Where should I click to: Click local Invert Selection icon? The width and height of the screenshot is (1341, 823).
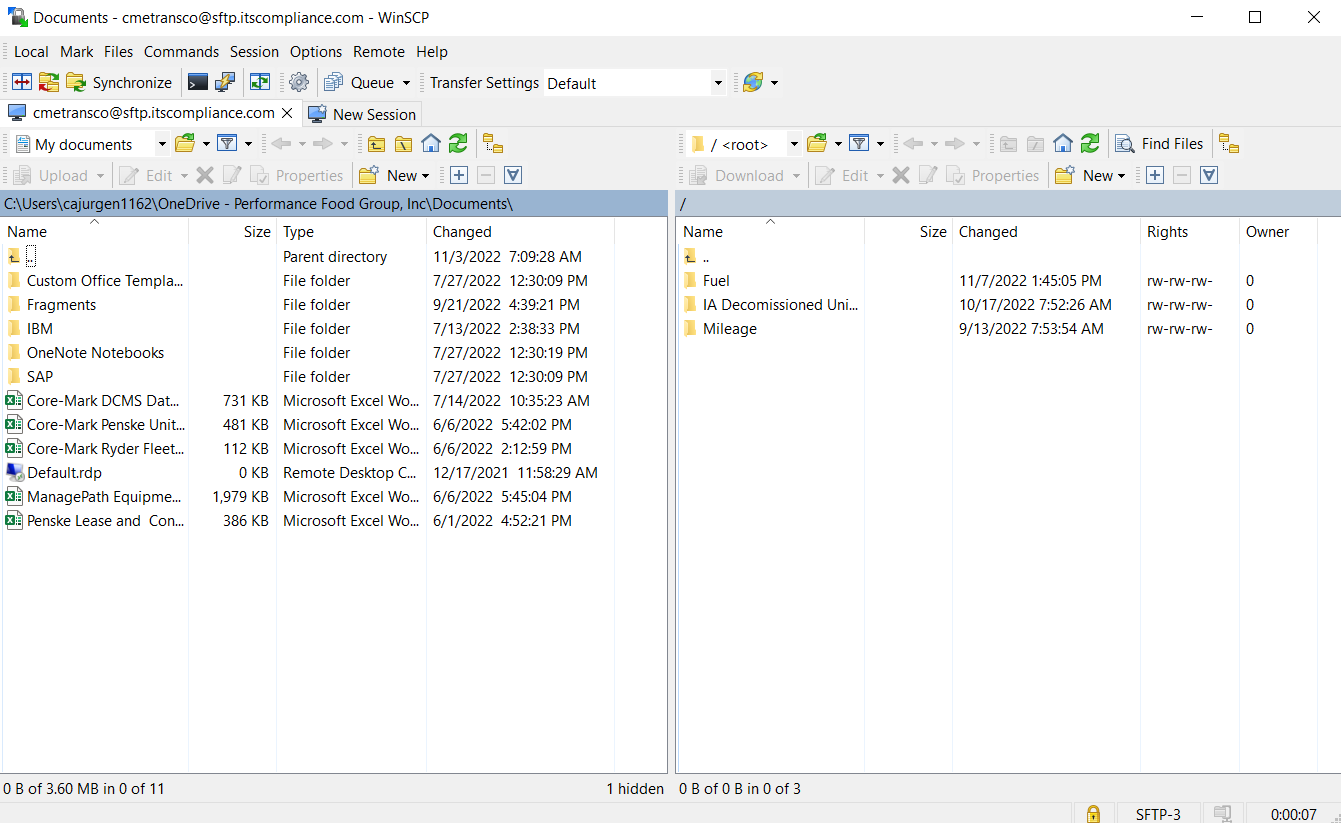[513, 176]
